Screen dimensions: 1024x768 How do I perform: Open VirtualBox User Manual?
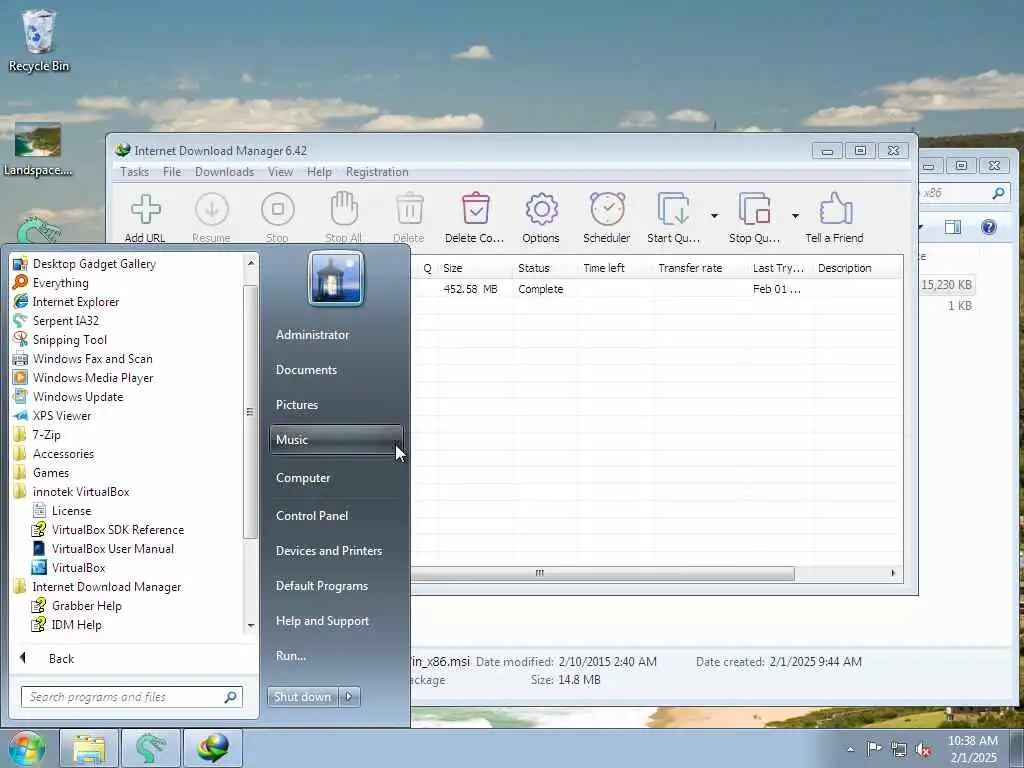pyautogui.click(x=127, y=549)
